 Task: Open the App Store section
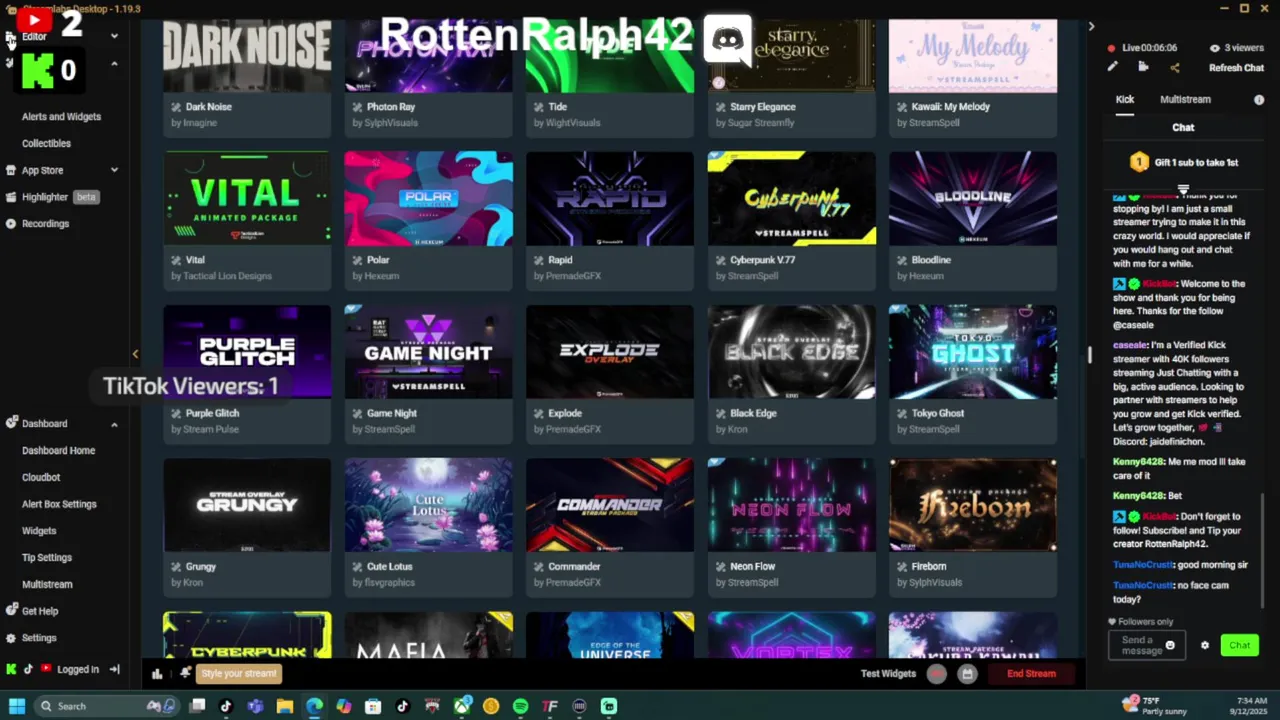pyautogui.click(x=42, y=170)
